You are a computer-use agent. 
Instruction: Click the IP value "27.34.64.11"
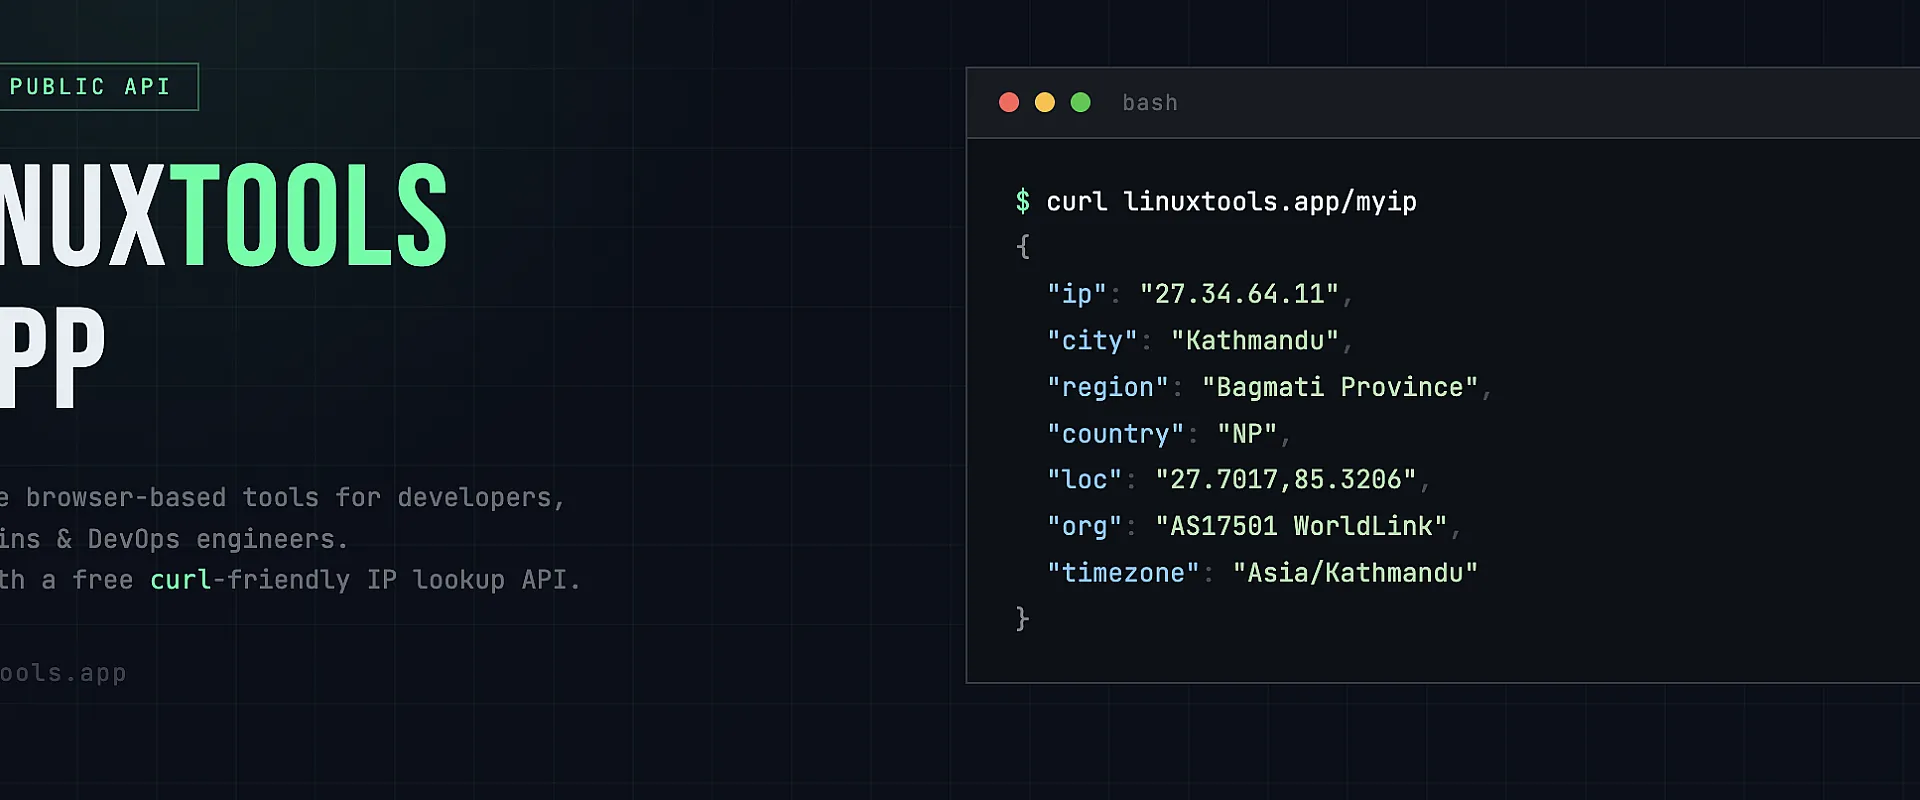(x=1239, y=294)
